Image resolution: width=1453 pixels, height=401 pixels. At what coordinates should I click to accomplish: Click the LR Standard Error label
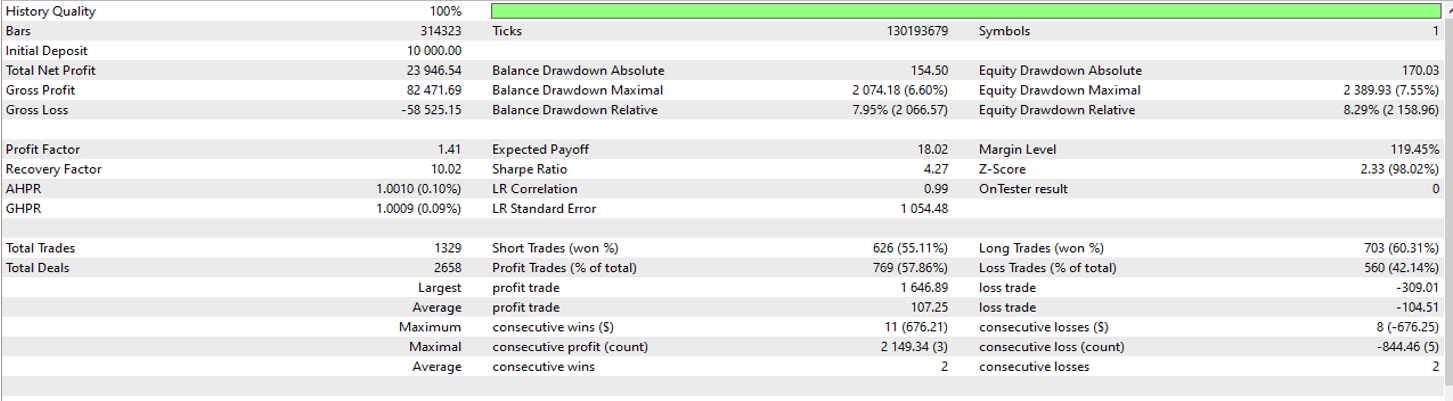(544, 209)
